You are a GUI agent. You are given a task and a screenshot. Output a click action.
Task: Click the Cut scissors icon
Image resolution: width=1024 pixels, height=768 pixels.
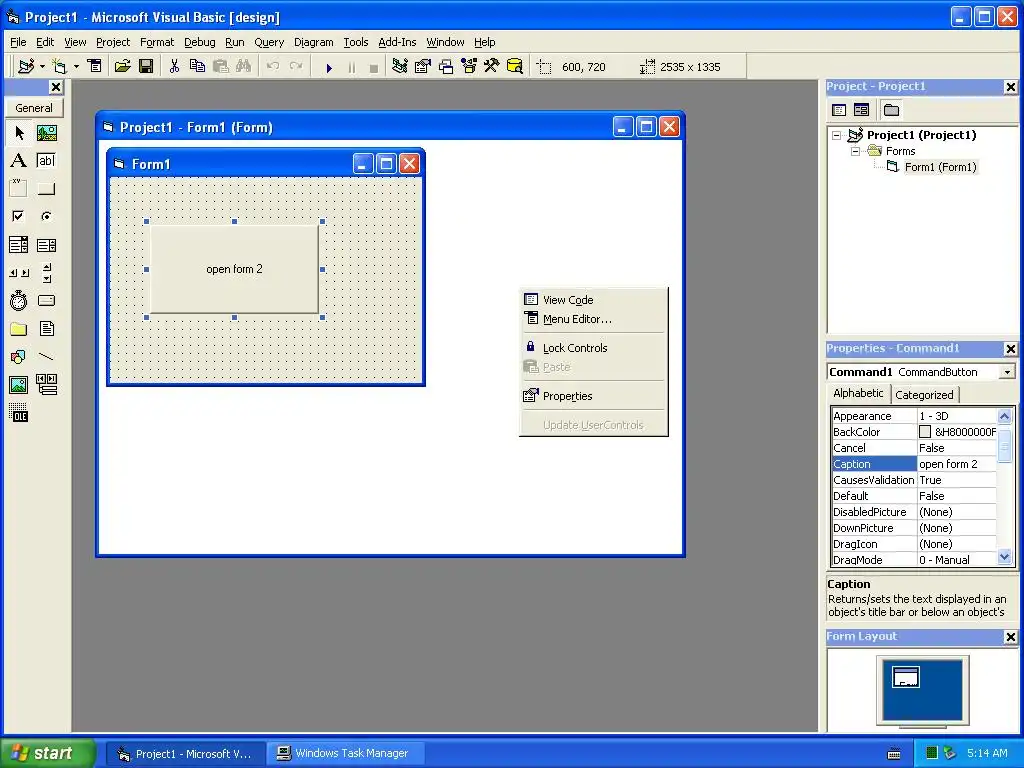tap(174, 67)
